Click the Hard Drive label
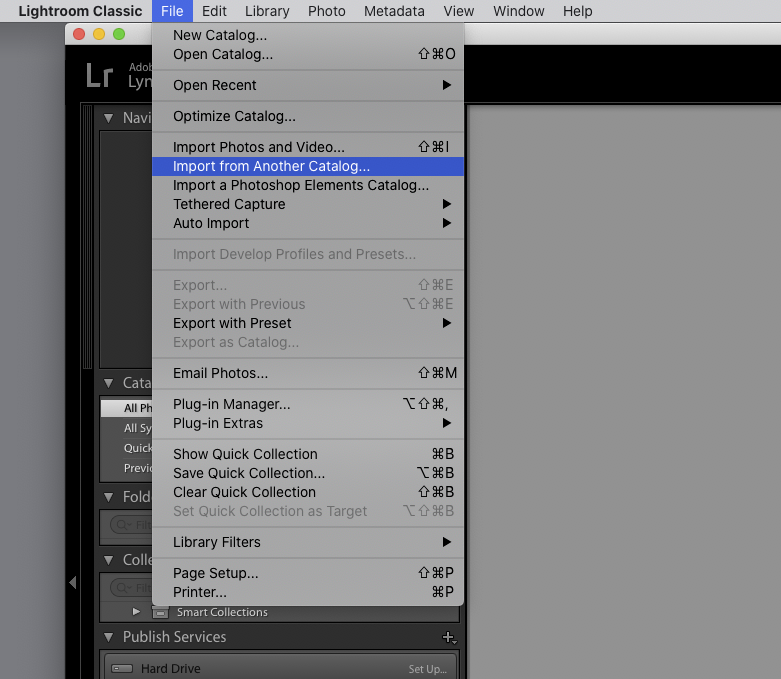This screenshot has width=781, height=679. point(170,669)
